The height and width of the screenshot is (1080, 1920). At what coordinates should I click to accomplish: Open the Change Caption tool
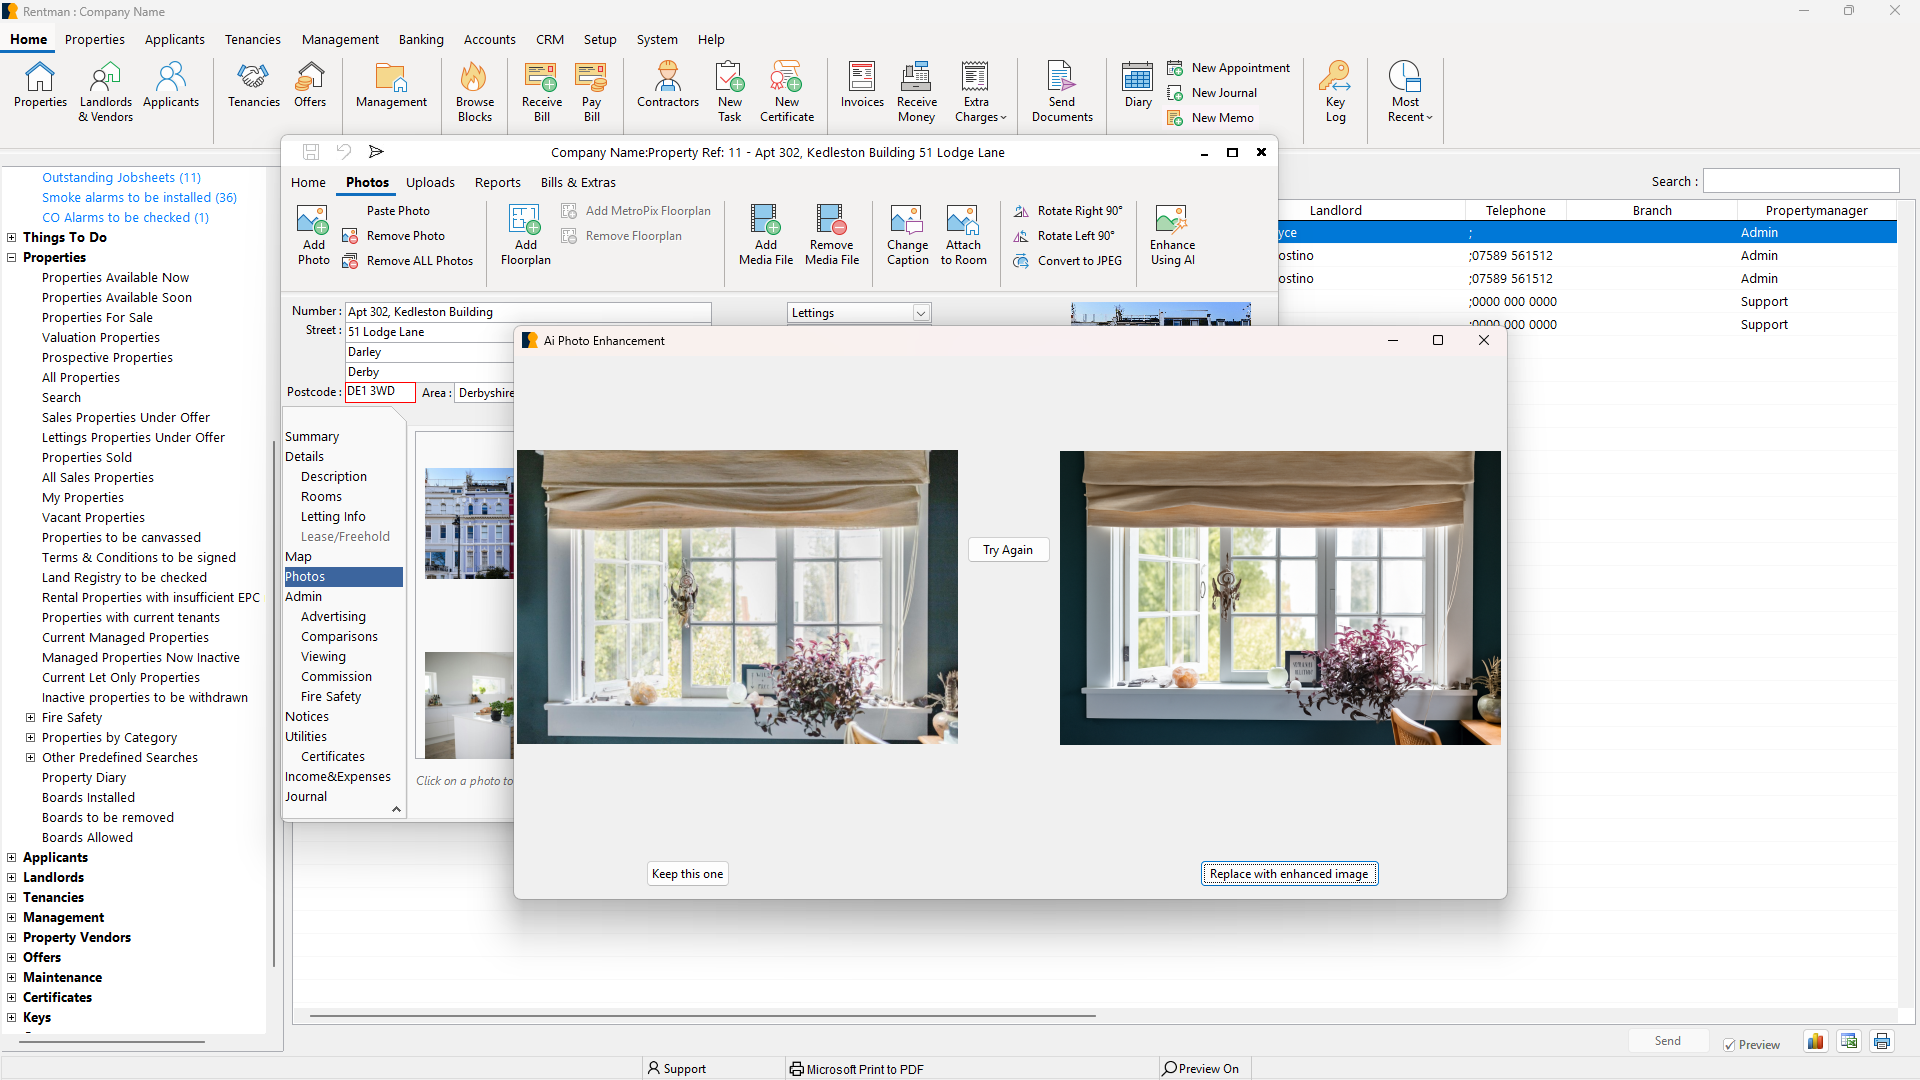907,234
